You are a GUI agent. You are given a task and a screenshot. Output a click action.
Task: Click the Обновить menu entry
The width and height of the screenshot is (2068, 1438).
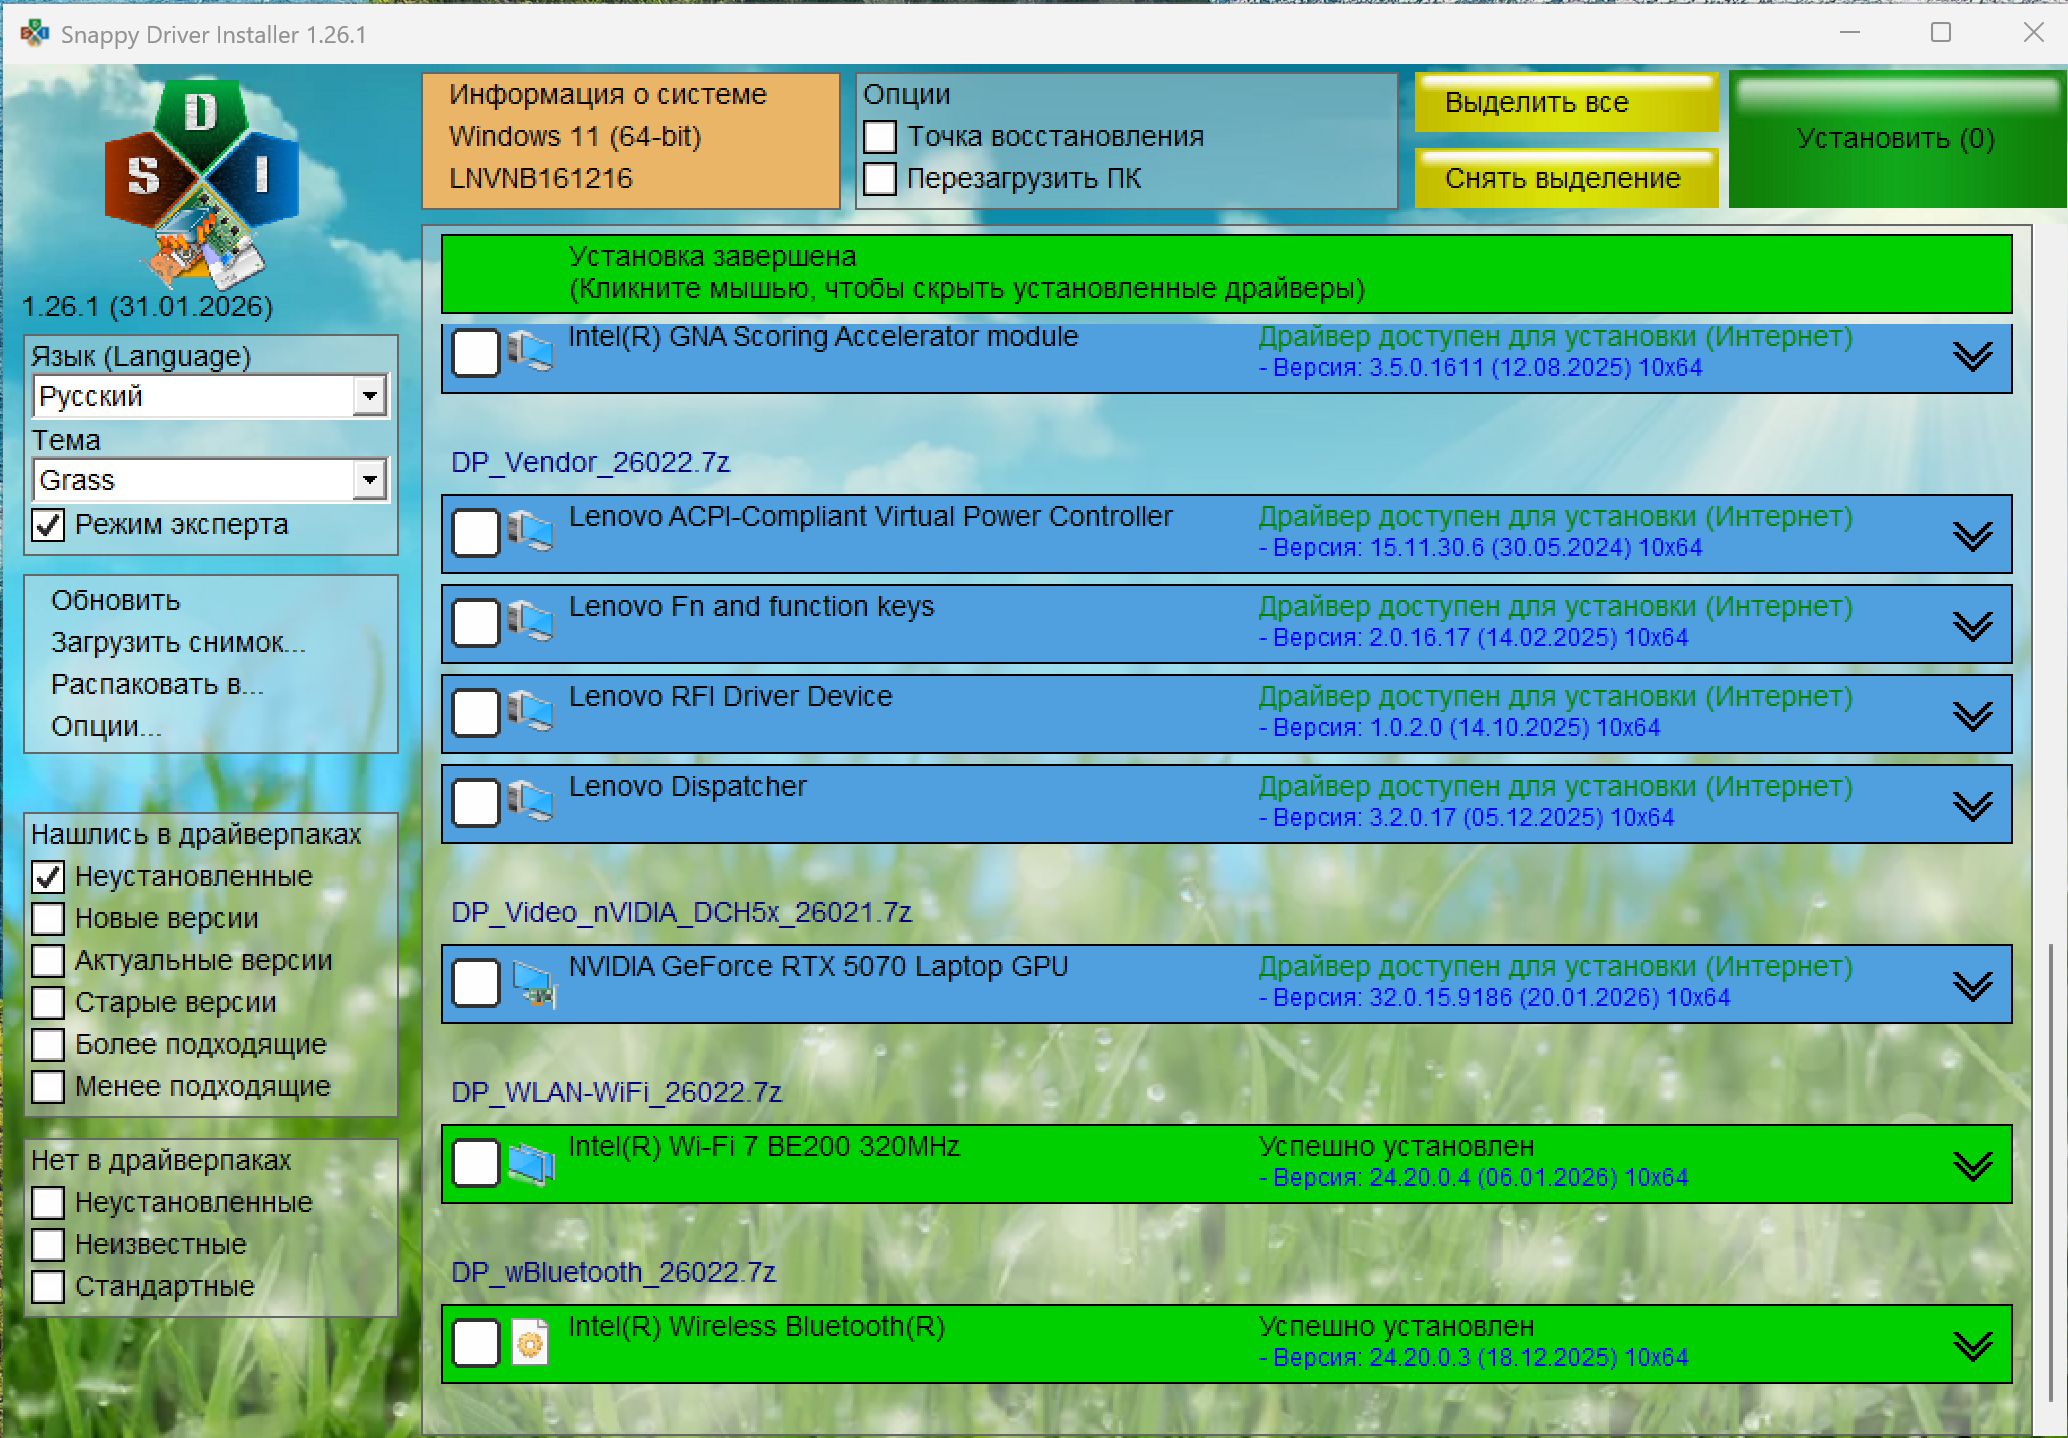(116, 600)
